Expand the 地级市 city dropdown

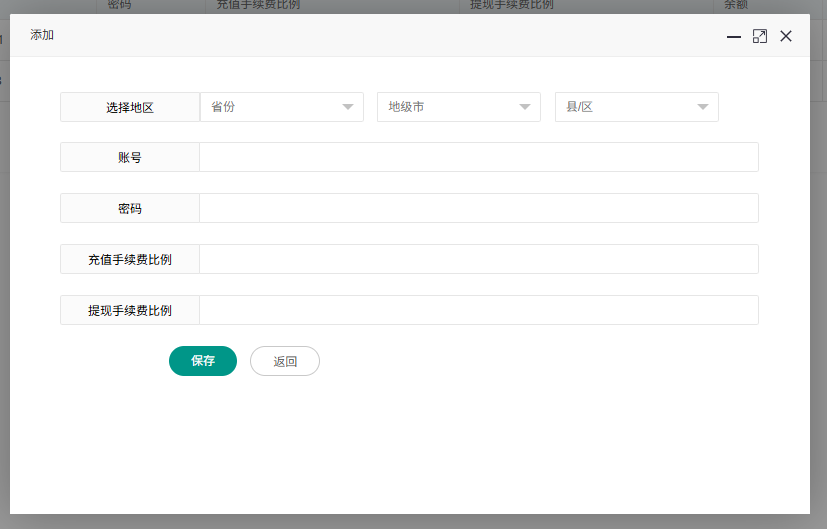(x=459, y=107)
